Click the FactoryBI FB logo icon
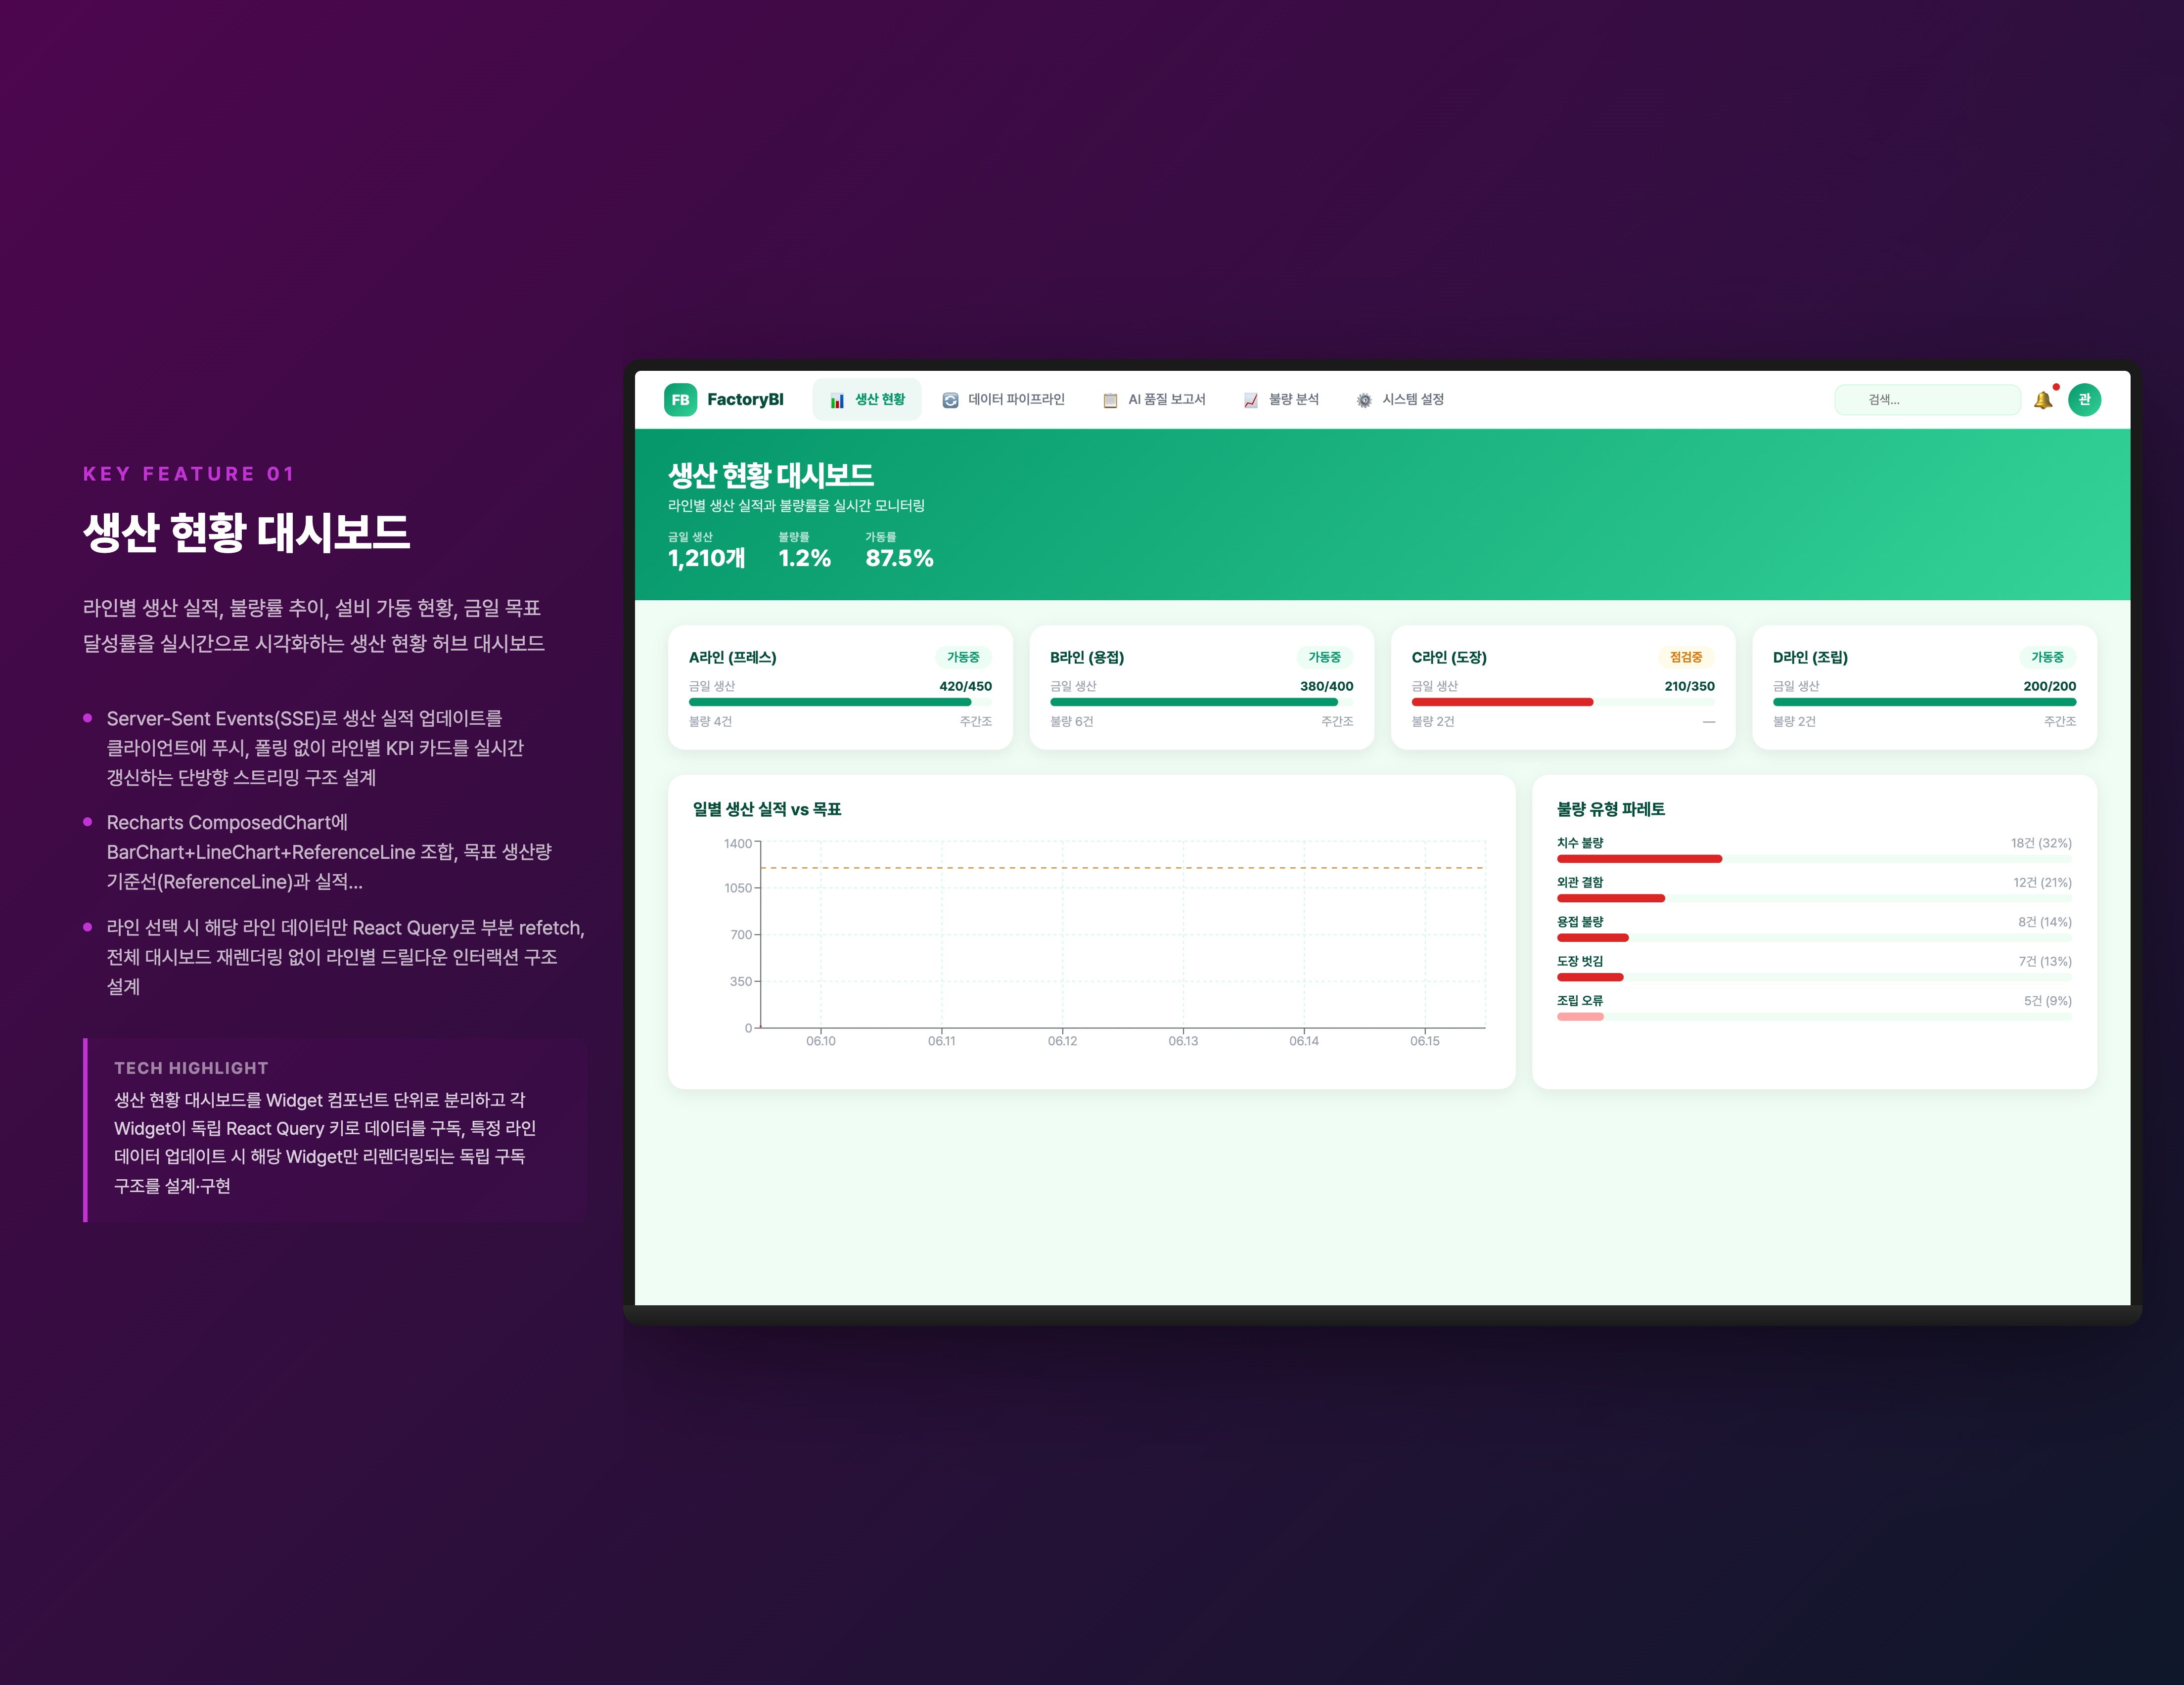Screen dimensions: 2184x1685 click(680, 400)
